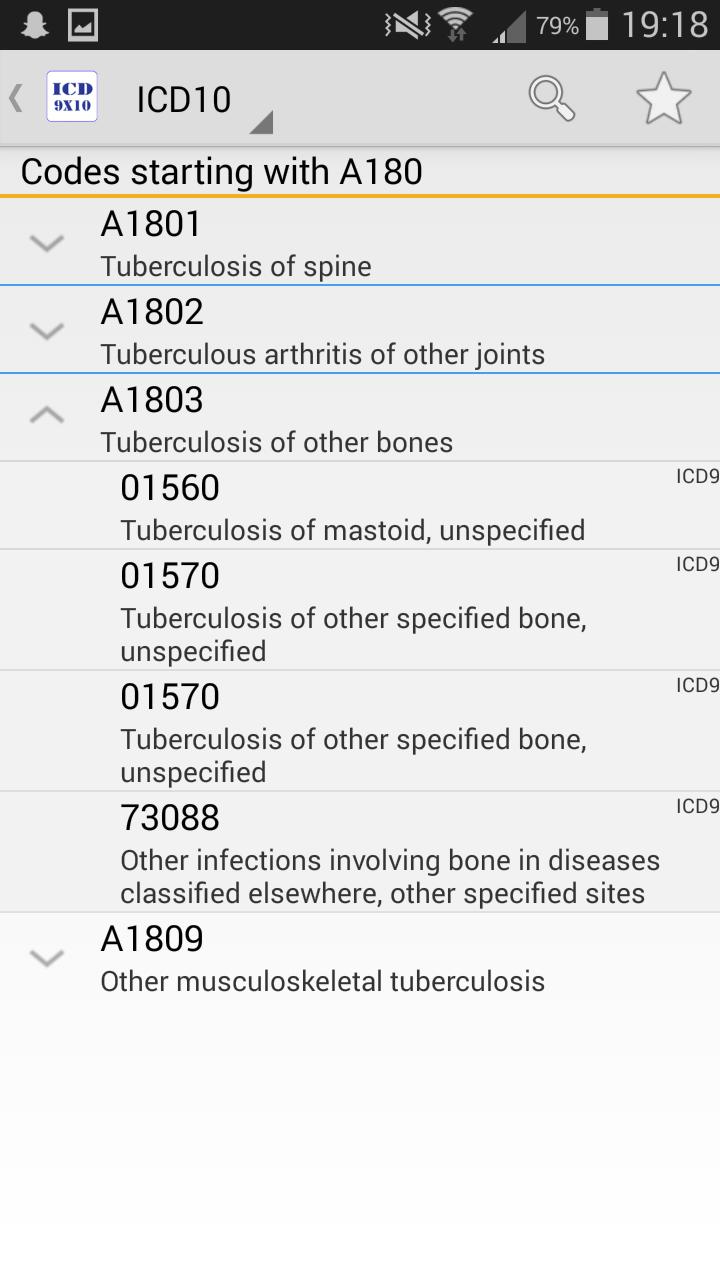
Task: Tap the ICD 9X10 app logo
Action: 72,98
